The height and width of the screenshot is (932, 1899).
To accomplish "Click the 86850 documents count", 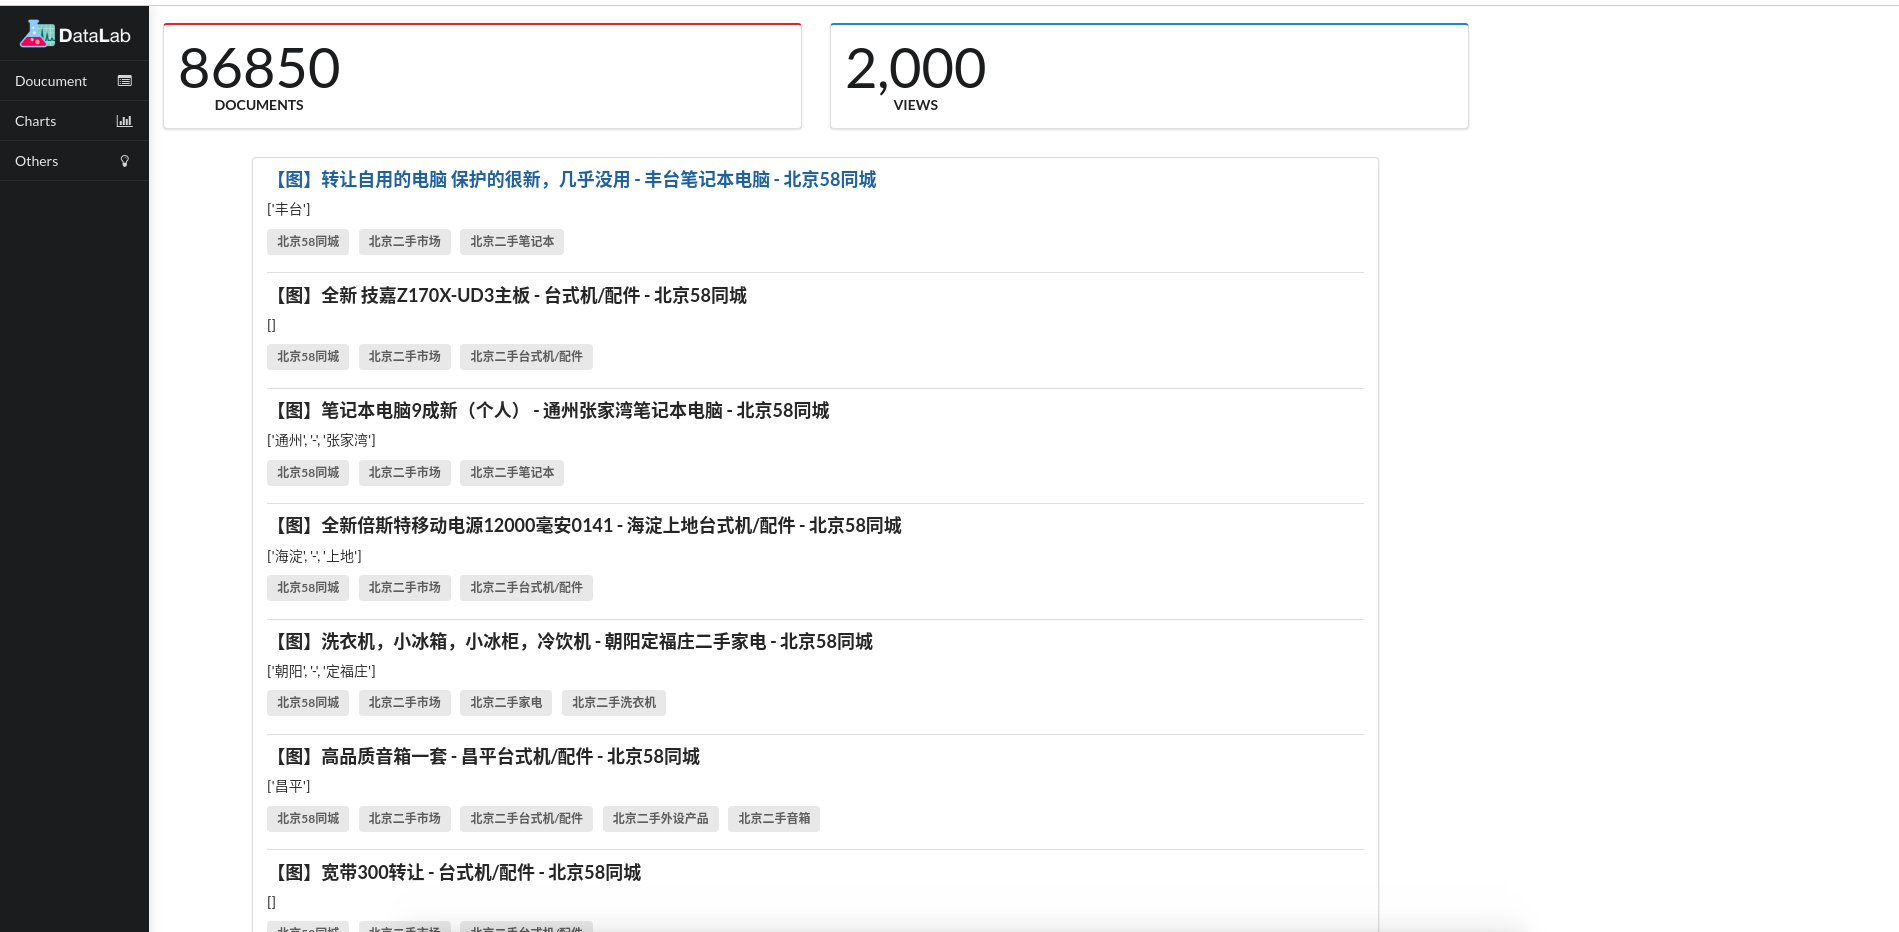I will point(259,68).
